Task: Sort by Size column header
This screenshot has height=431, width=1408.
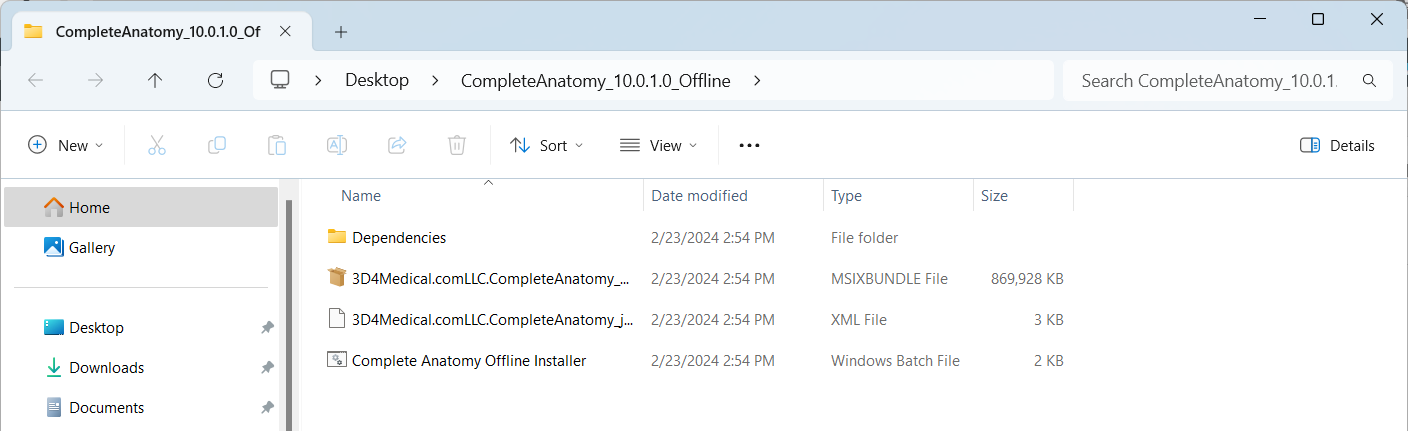Action: pos(994,196)
